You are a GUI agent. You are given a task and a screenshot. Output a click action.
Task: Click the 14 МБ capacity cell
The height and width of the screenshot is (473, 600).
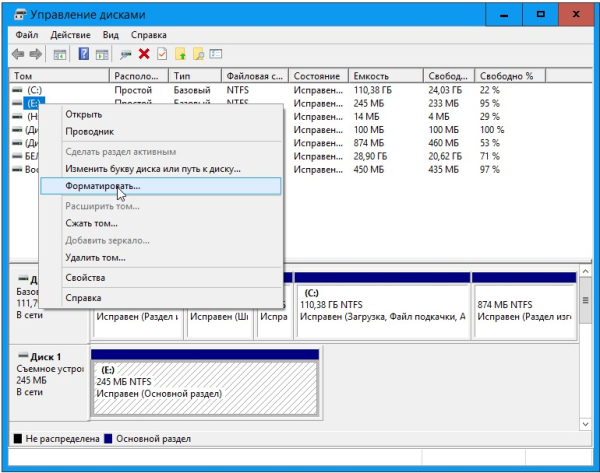click(x=366, y=116)
